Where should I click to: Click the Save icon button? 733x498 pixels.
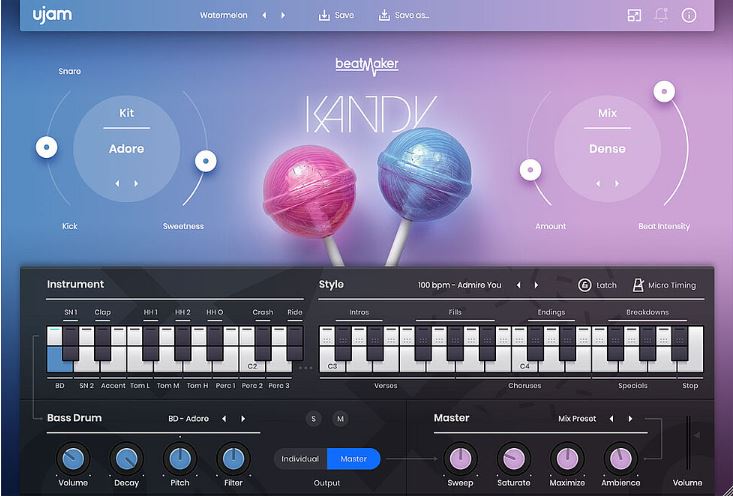click(x=324, y=15)
